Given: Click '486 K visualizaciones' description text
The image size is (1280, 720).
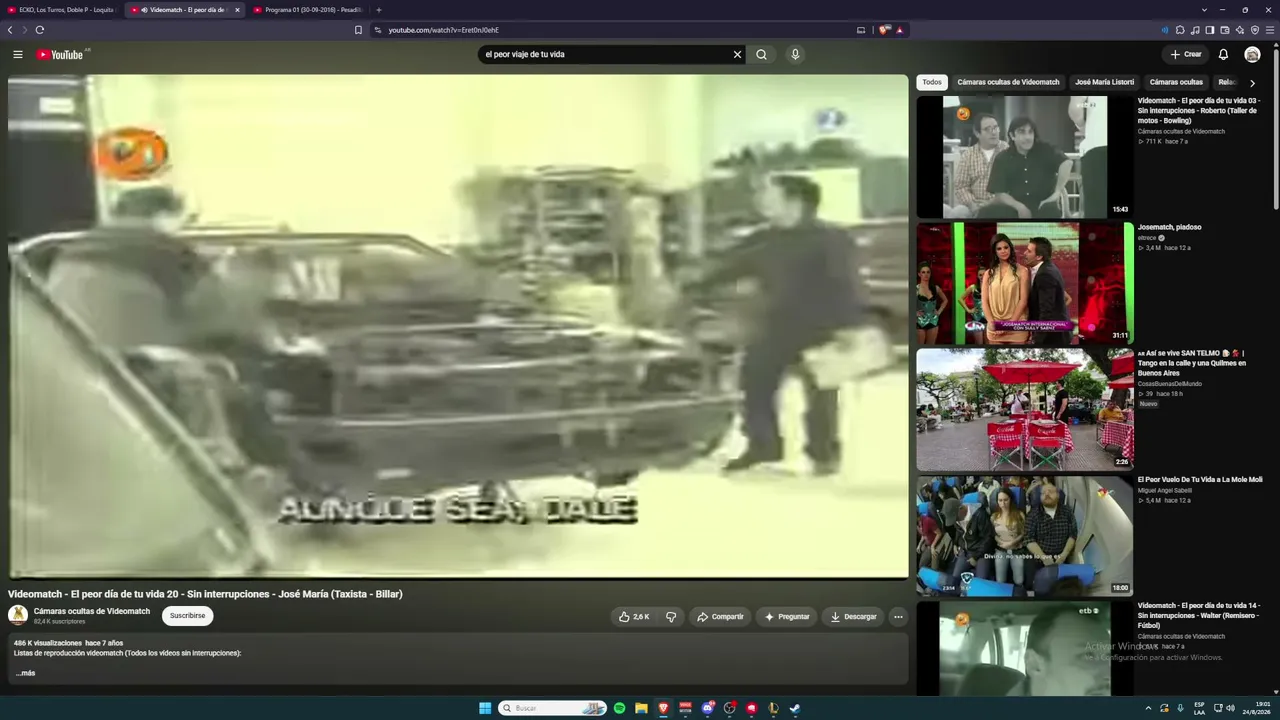Looking at the screenshot, I should (48, 643).
